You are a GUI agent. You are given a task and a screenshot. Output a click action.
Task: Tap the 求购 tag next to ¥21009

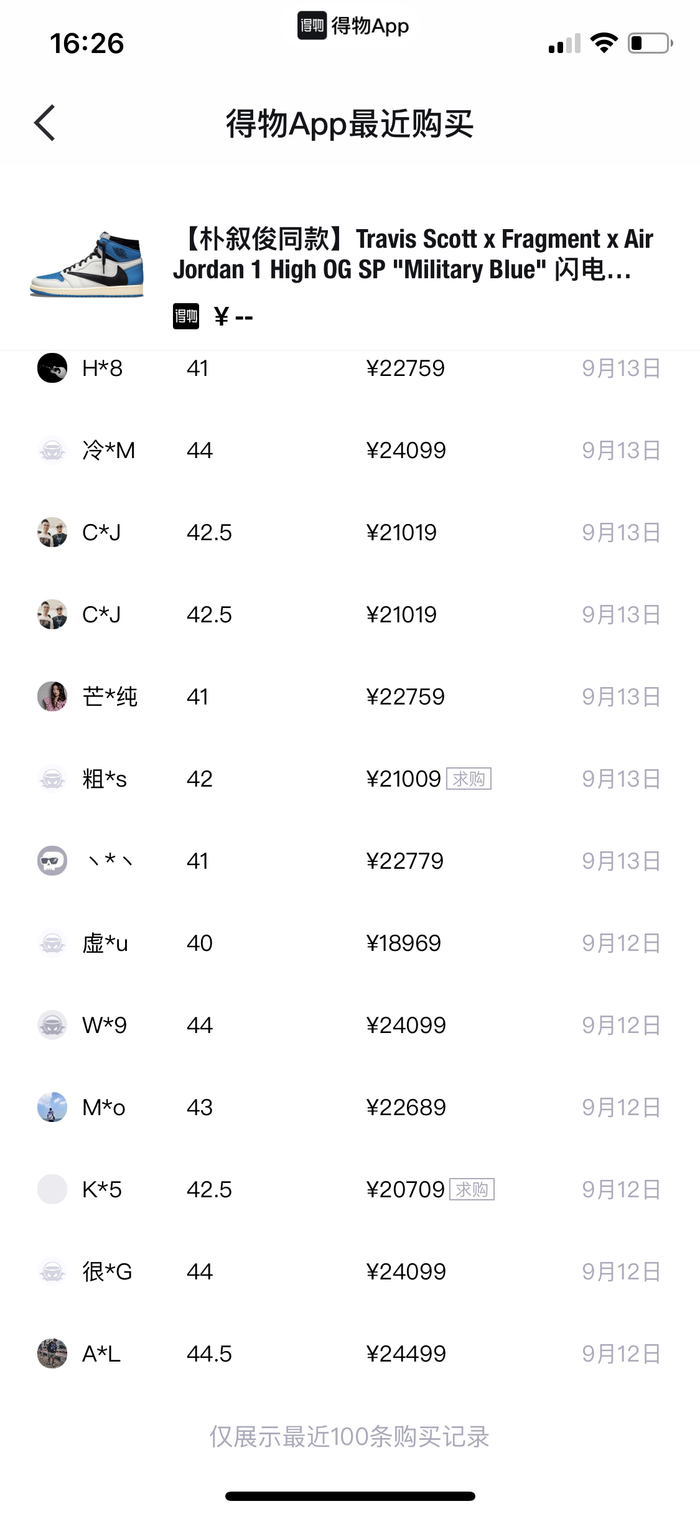click(468, 778)
